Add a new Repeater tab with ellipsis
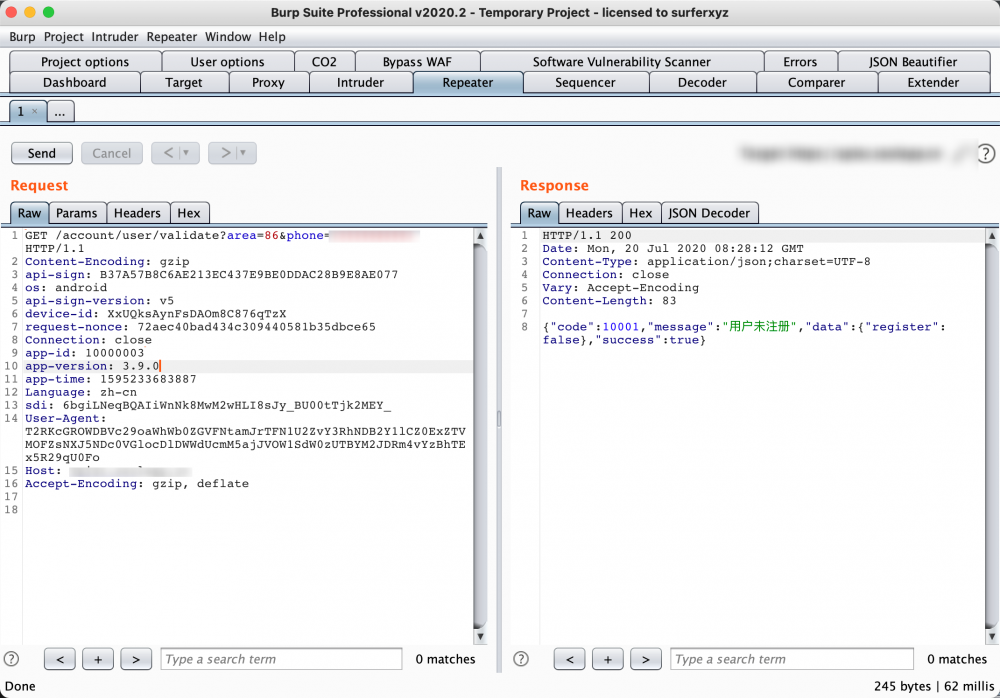This screenshot has width=1000, height=698. [60, 112]
